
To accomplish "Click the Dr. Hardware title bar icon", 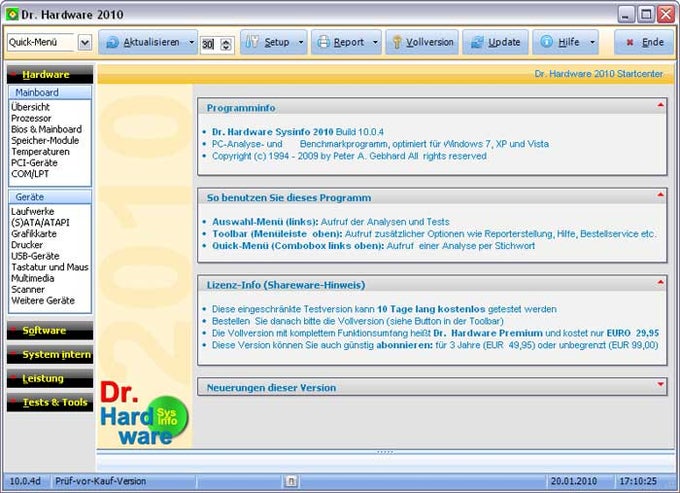I will (12, 14).
